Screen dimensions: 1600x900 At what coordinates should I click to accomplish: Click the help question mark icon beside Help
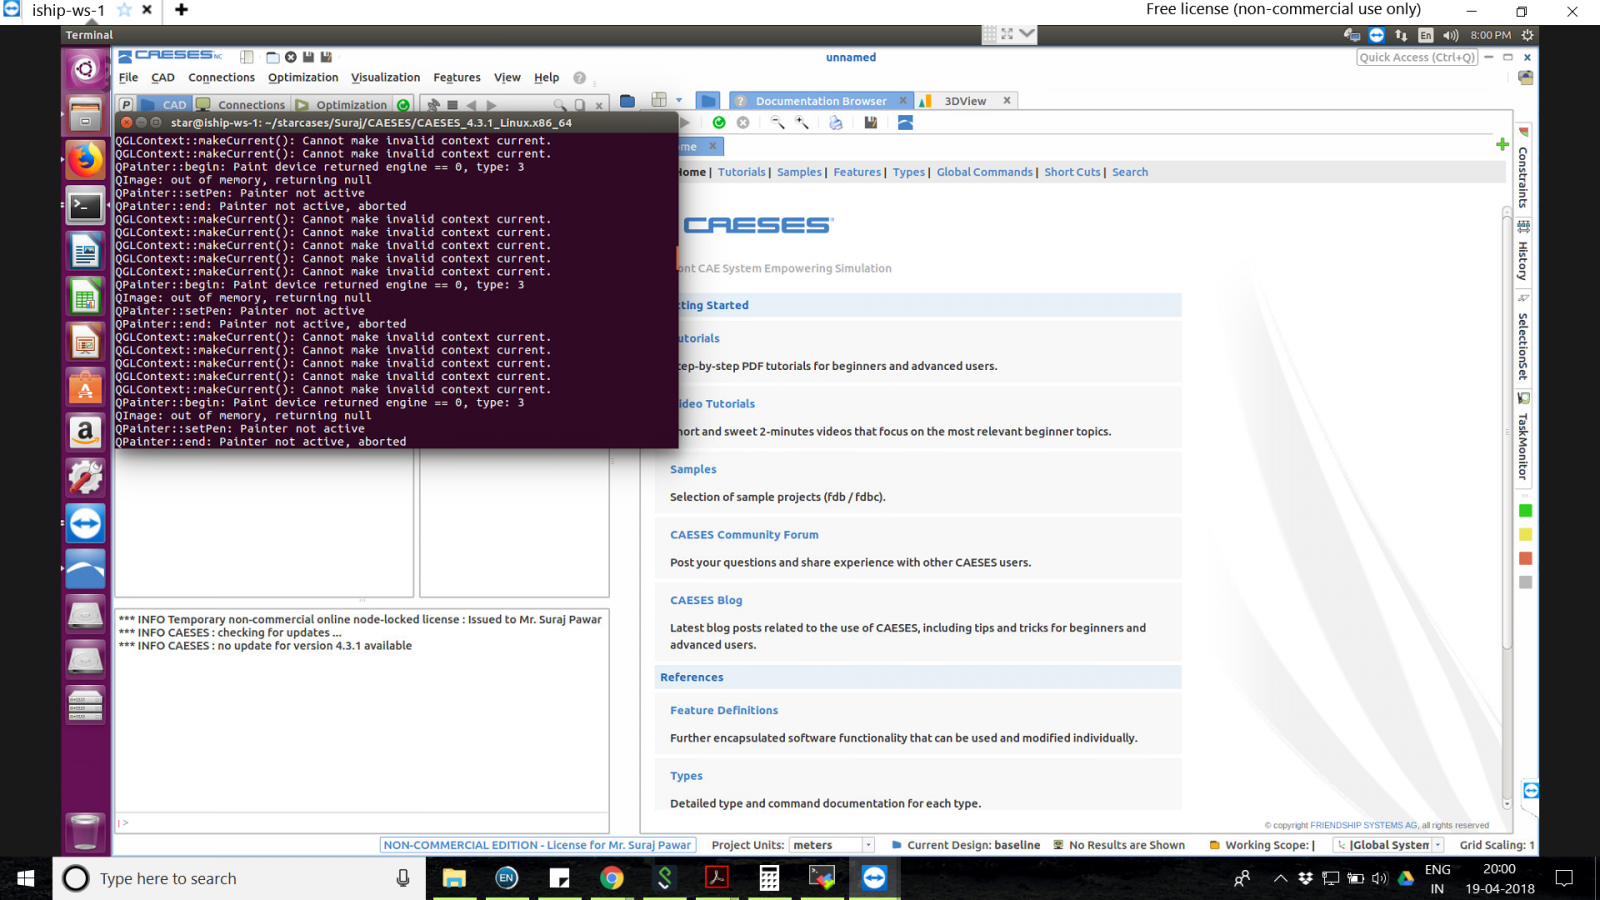(579, 78)
